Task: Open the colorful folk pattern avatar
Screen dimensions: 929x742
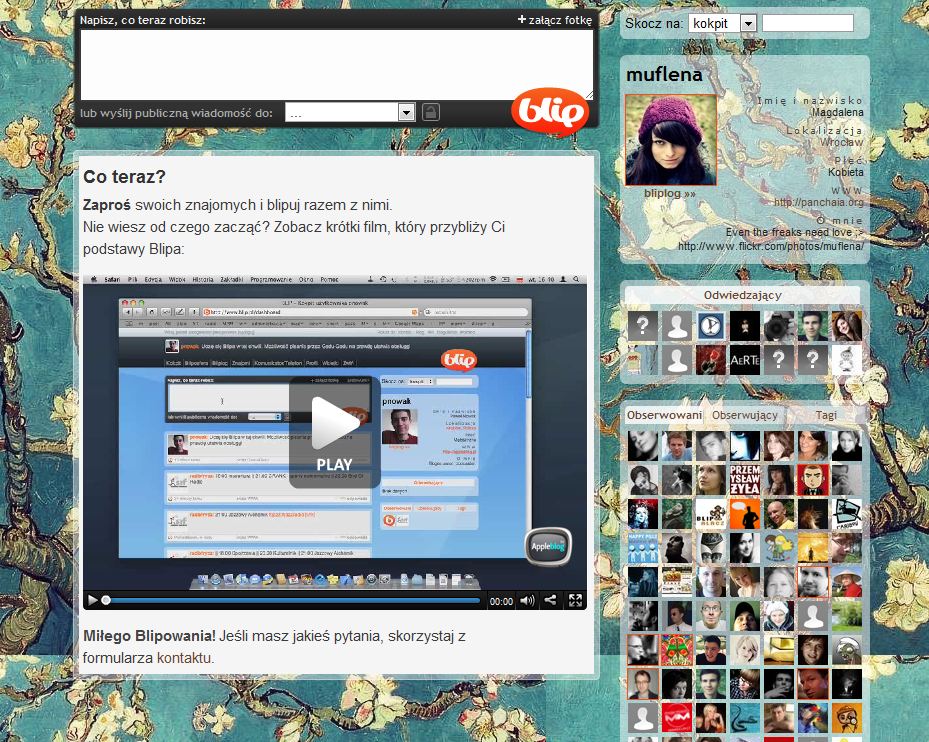Action: click(677, 650)
